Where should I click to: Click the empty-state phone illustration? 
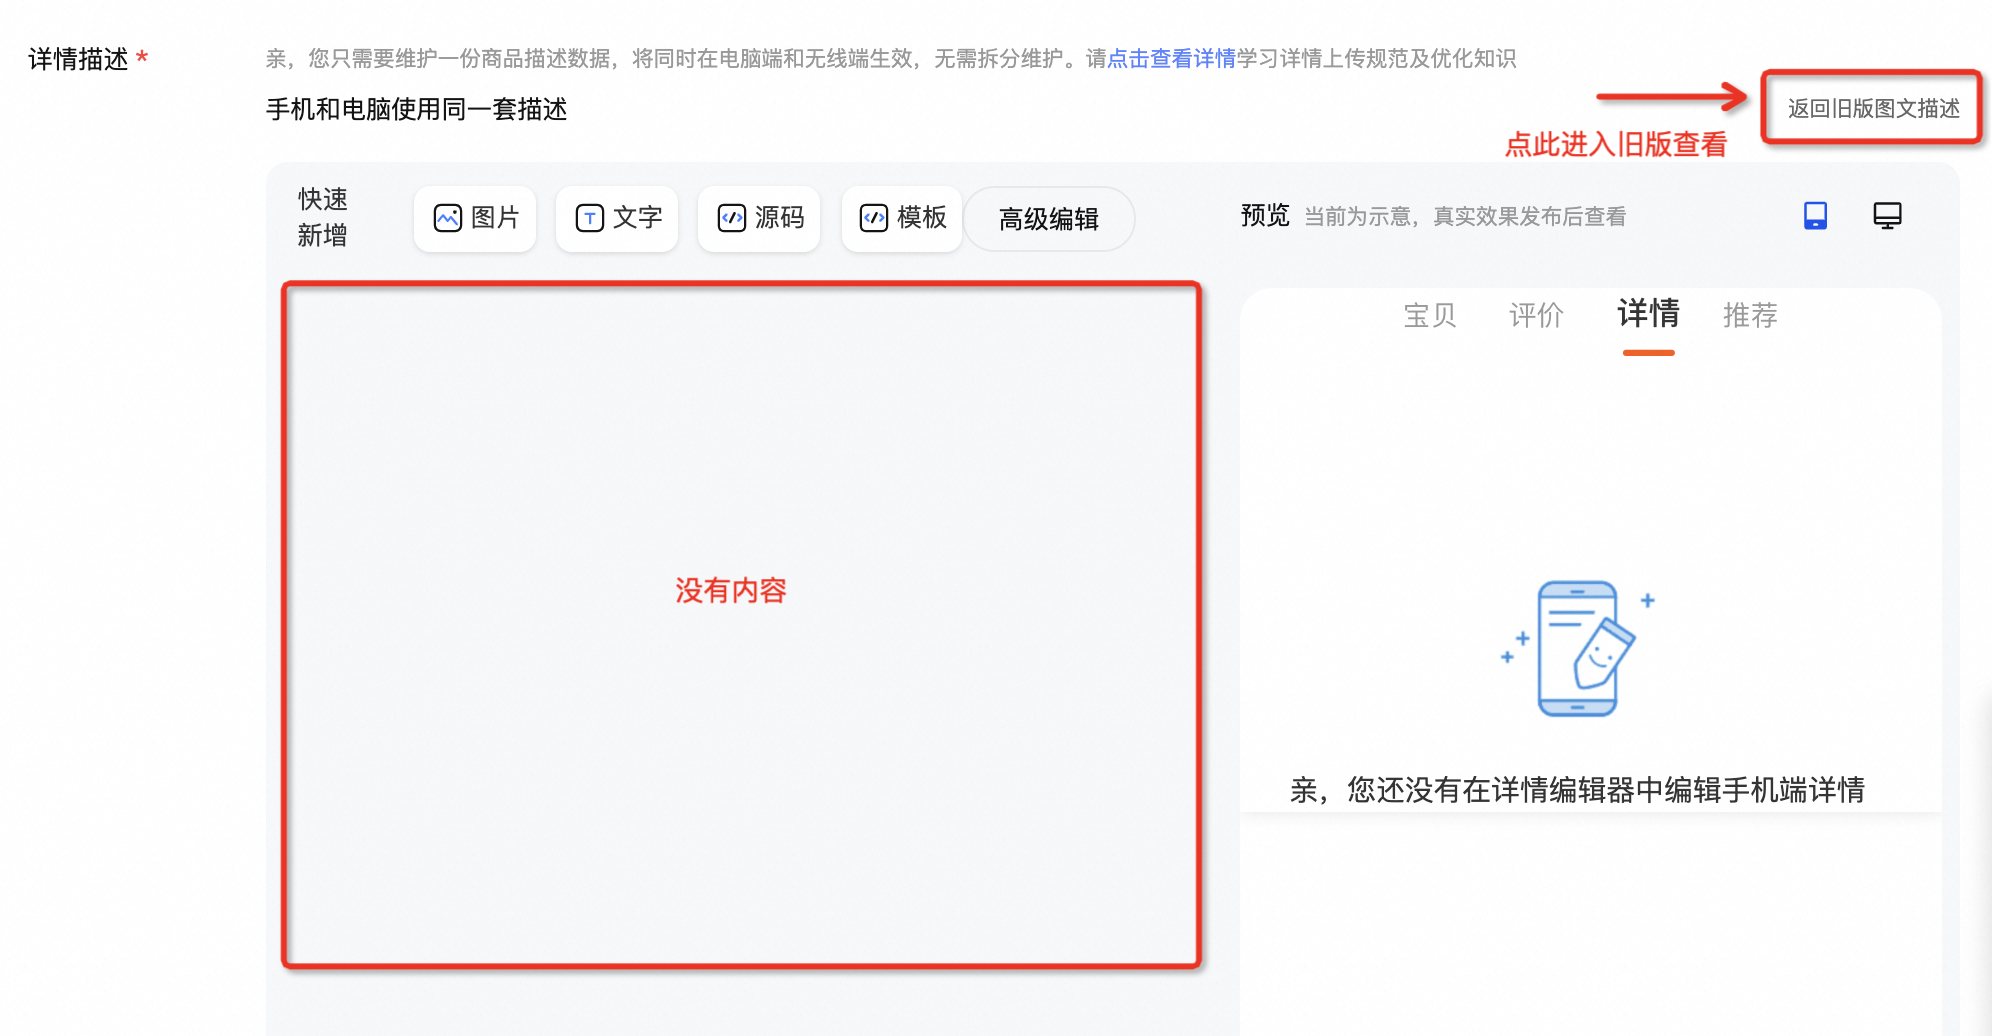tap(1580, 648)
